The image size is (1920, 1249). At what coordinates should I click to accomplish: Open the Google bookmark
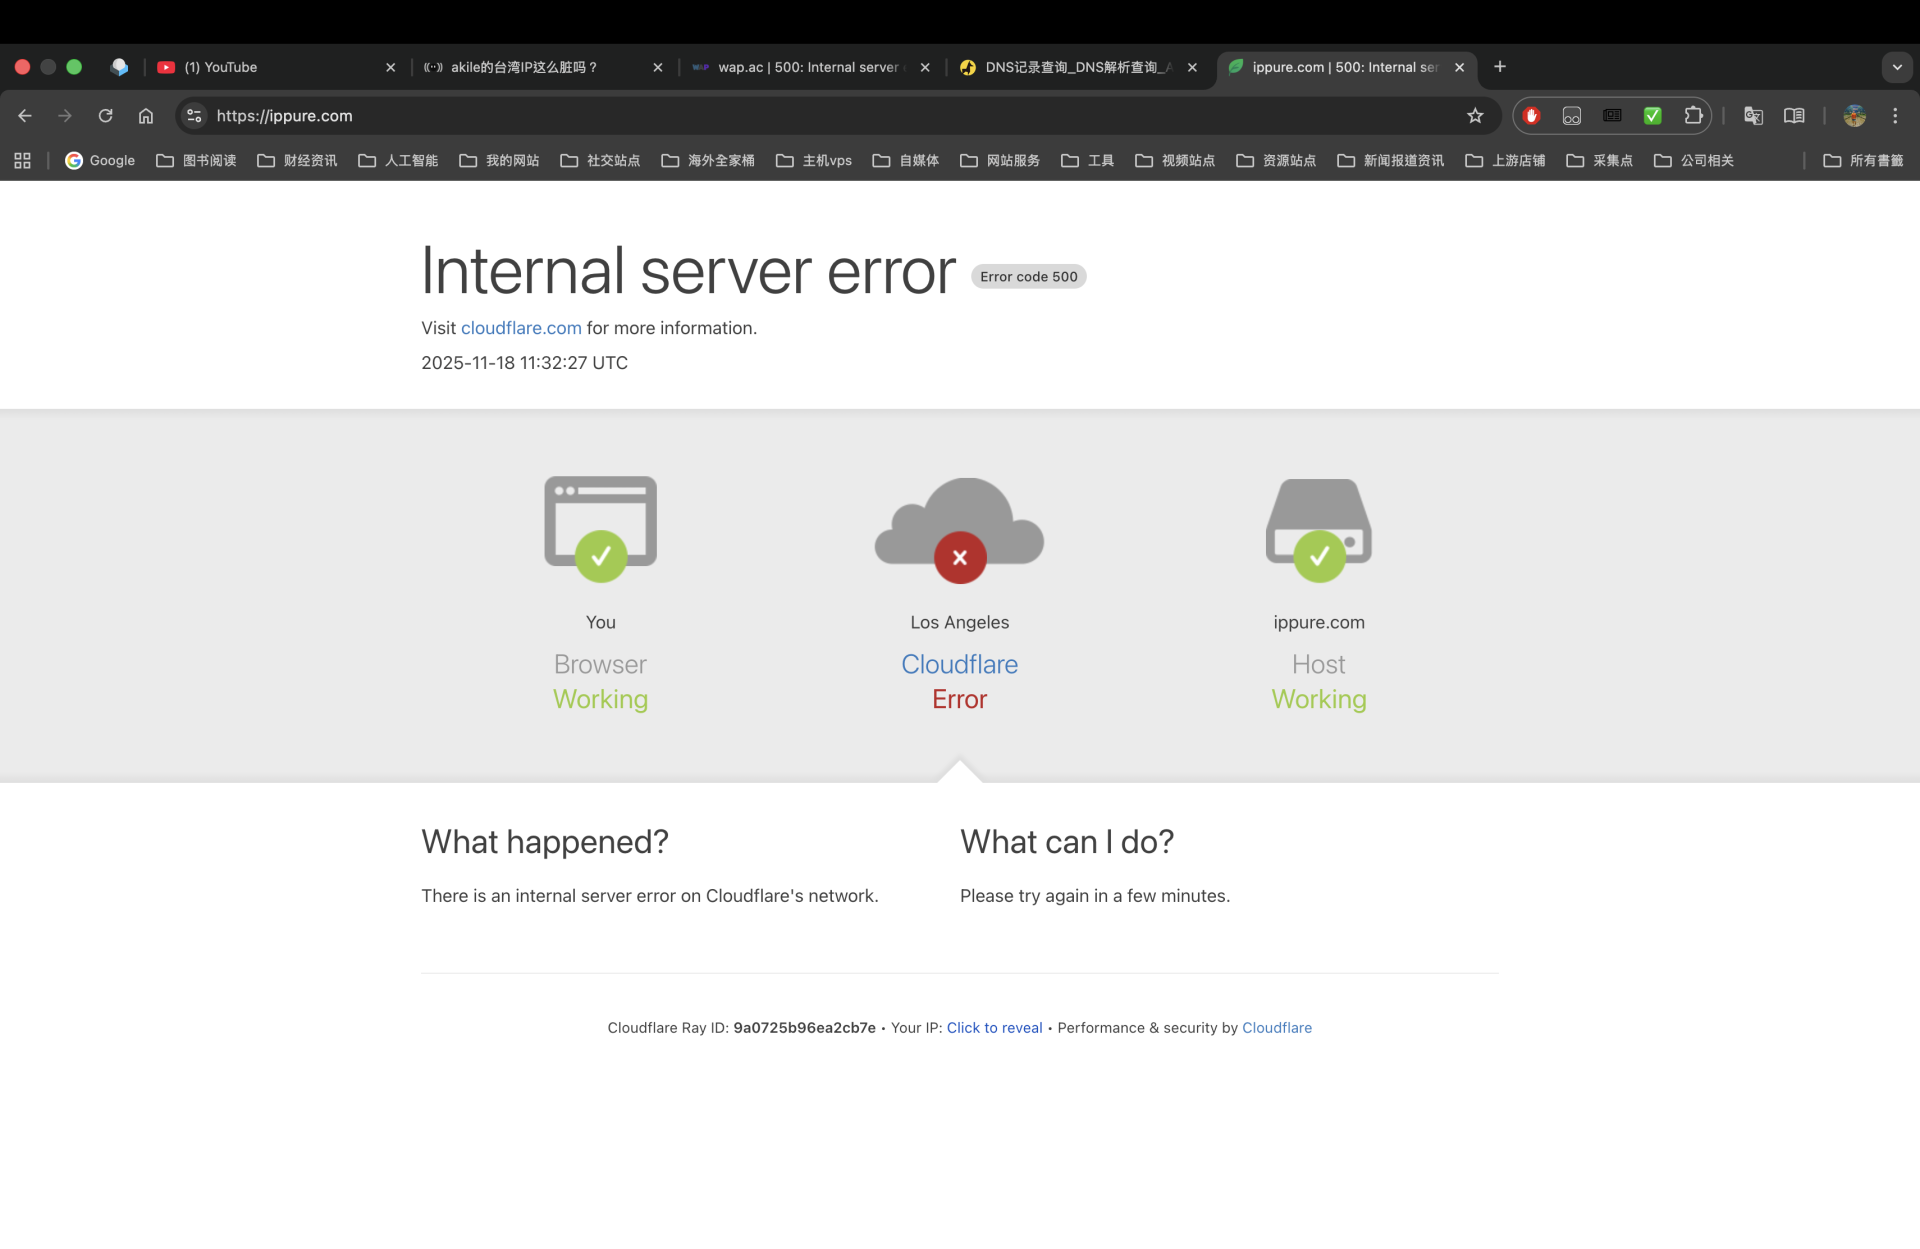pos(100,160)
